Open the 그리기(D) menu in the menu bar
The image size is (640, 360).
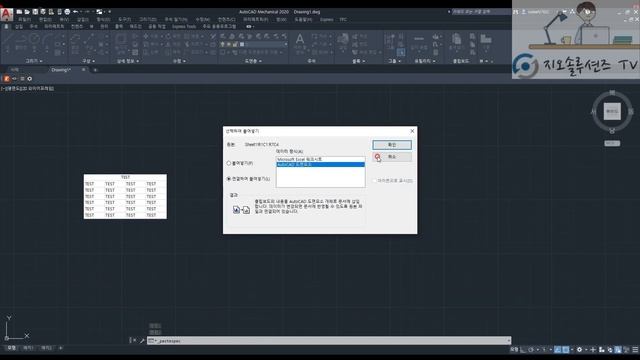point(148,19)
